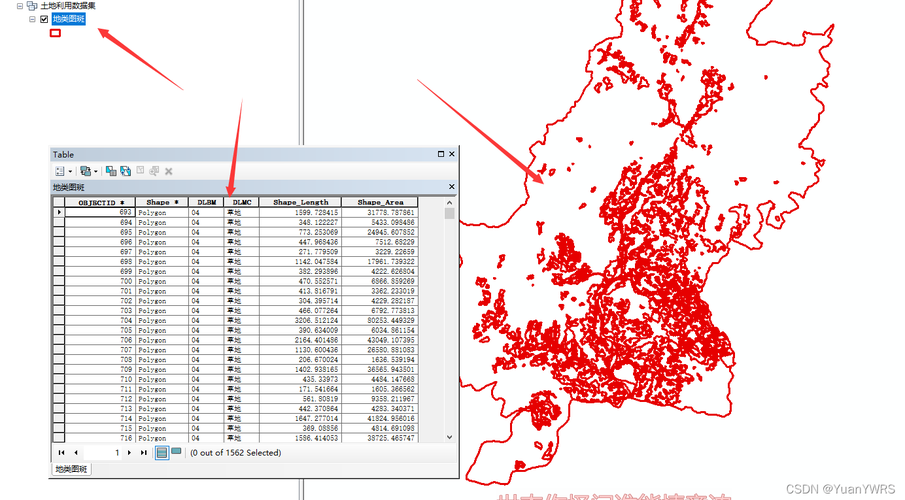Open the Table Options menu icon
Image resolution: width=905 pixels, height=500 pixels.
point(59,171)
